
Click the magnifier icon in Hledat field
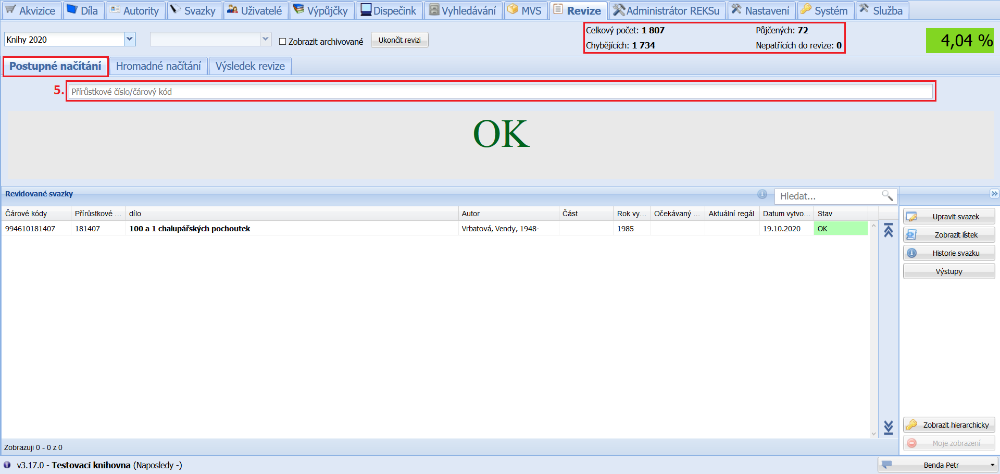click(x=886, y=196)
